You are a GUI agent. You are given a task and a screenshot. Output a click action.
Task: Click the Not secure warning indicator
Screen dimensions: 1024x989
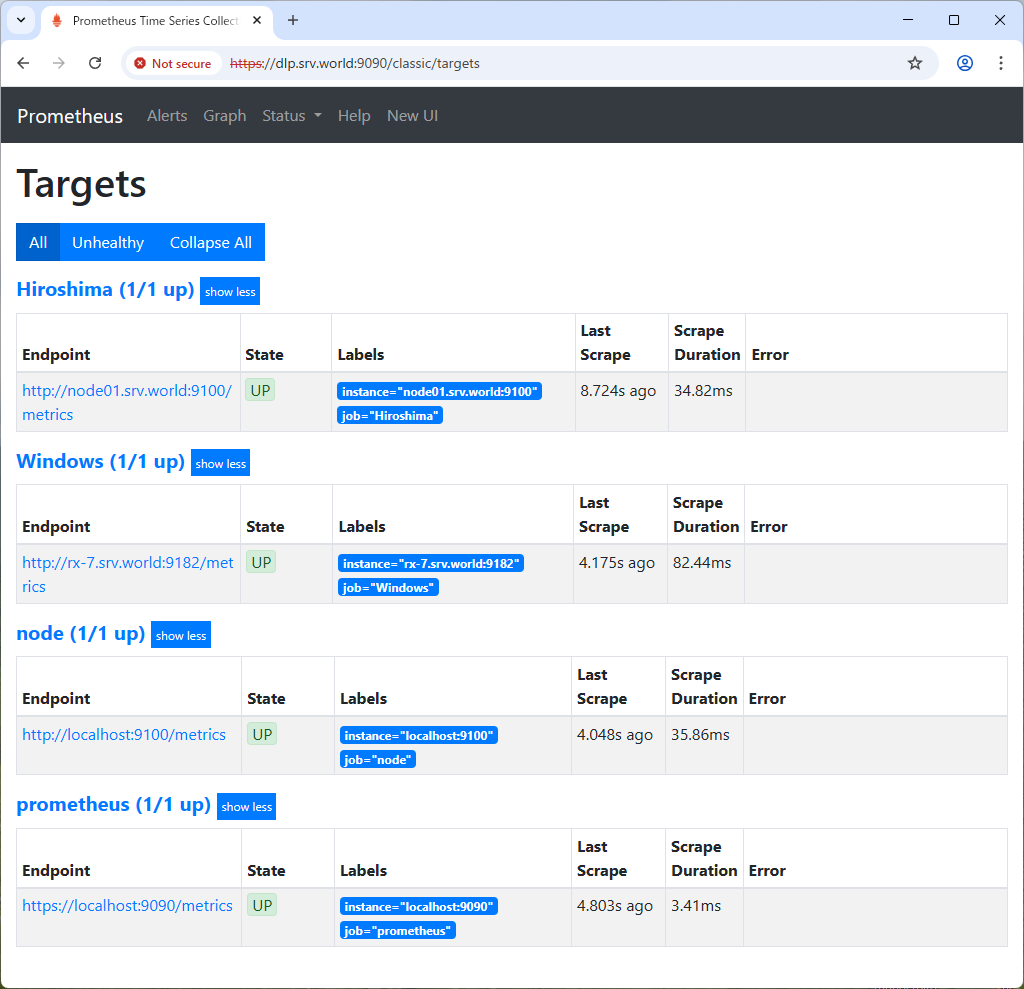(173, 62)
